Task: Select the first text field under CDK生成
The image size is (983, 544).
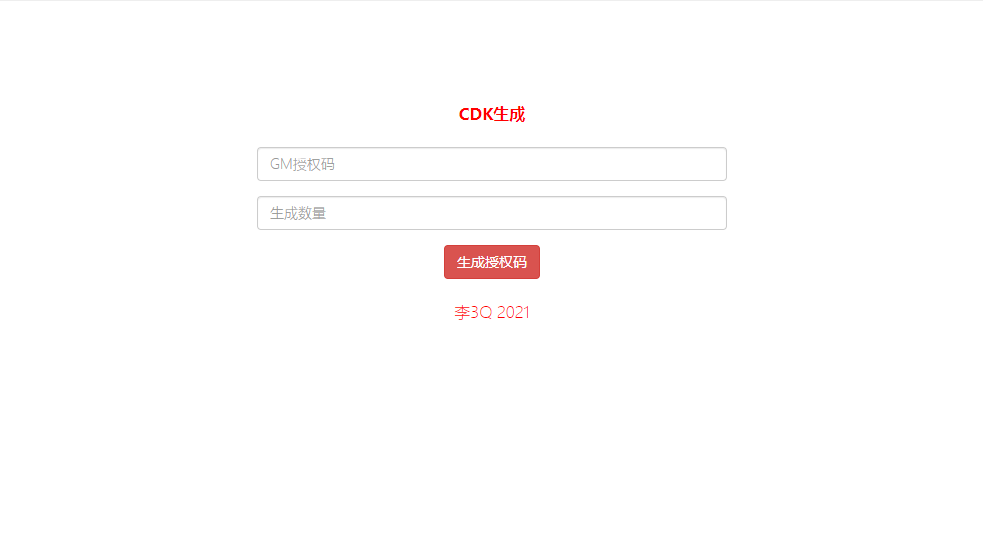Action: (492, 164)
